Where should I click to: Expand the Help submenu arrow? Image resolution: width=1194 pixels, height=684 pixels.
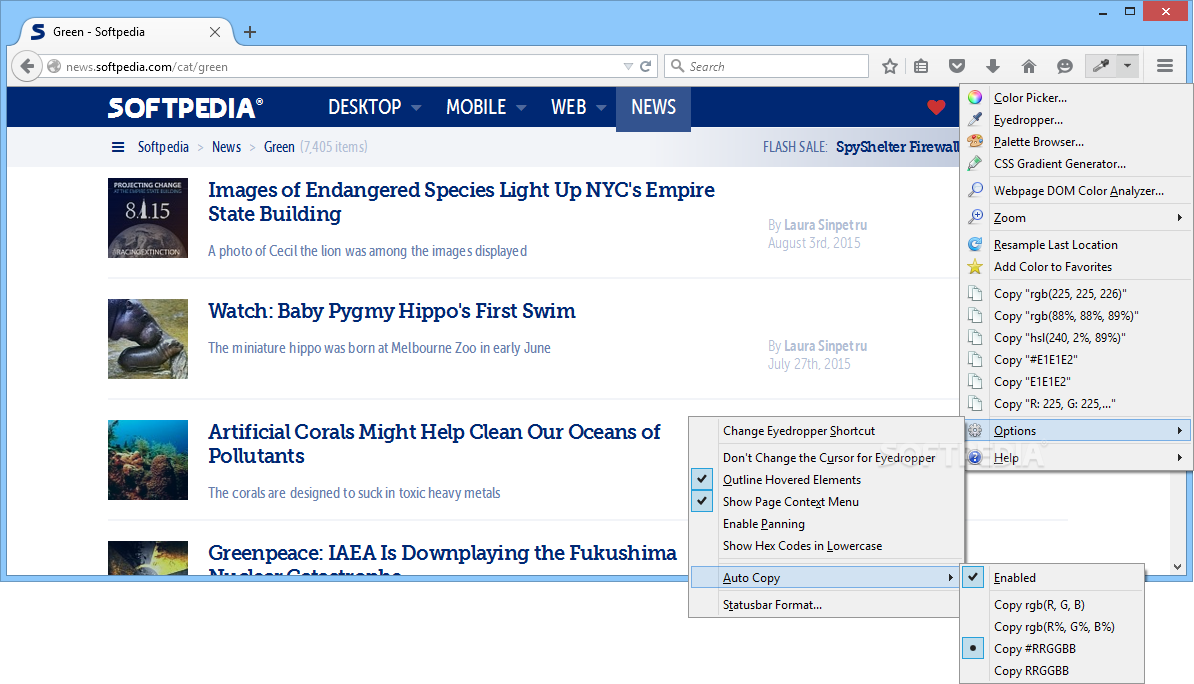point(1180,458)
